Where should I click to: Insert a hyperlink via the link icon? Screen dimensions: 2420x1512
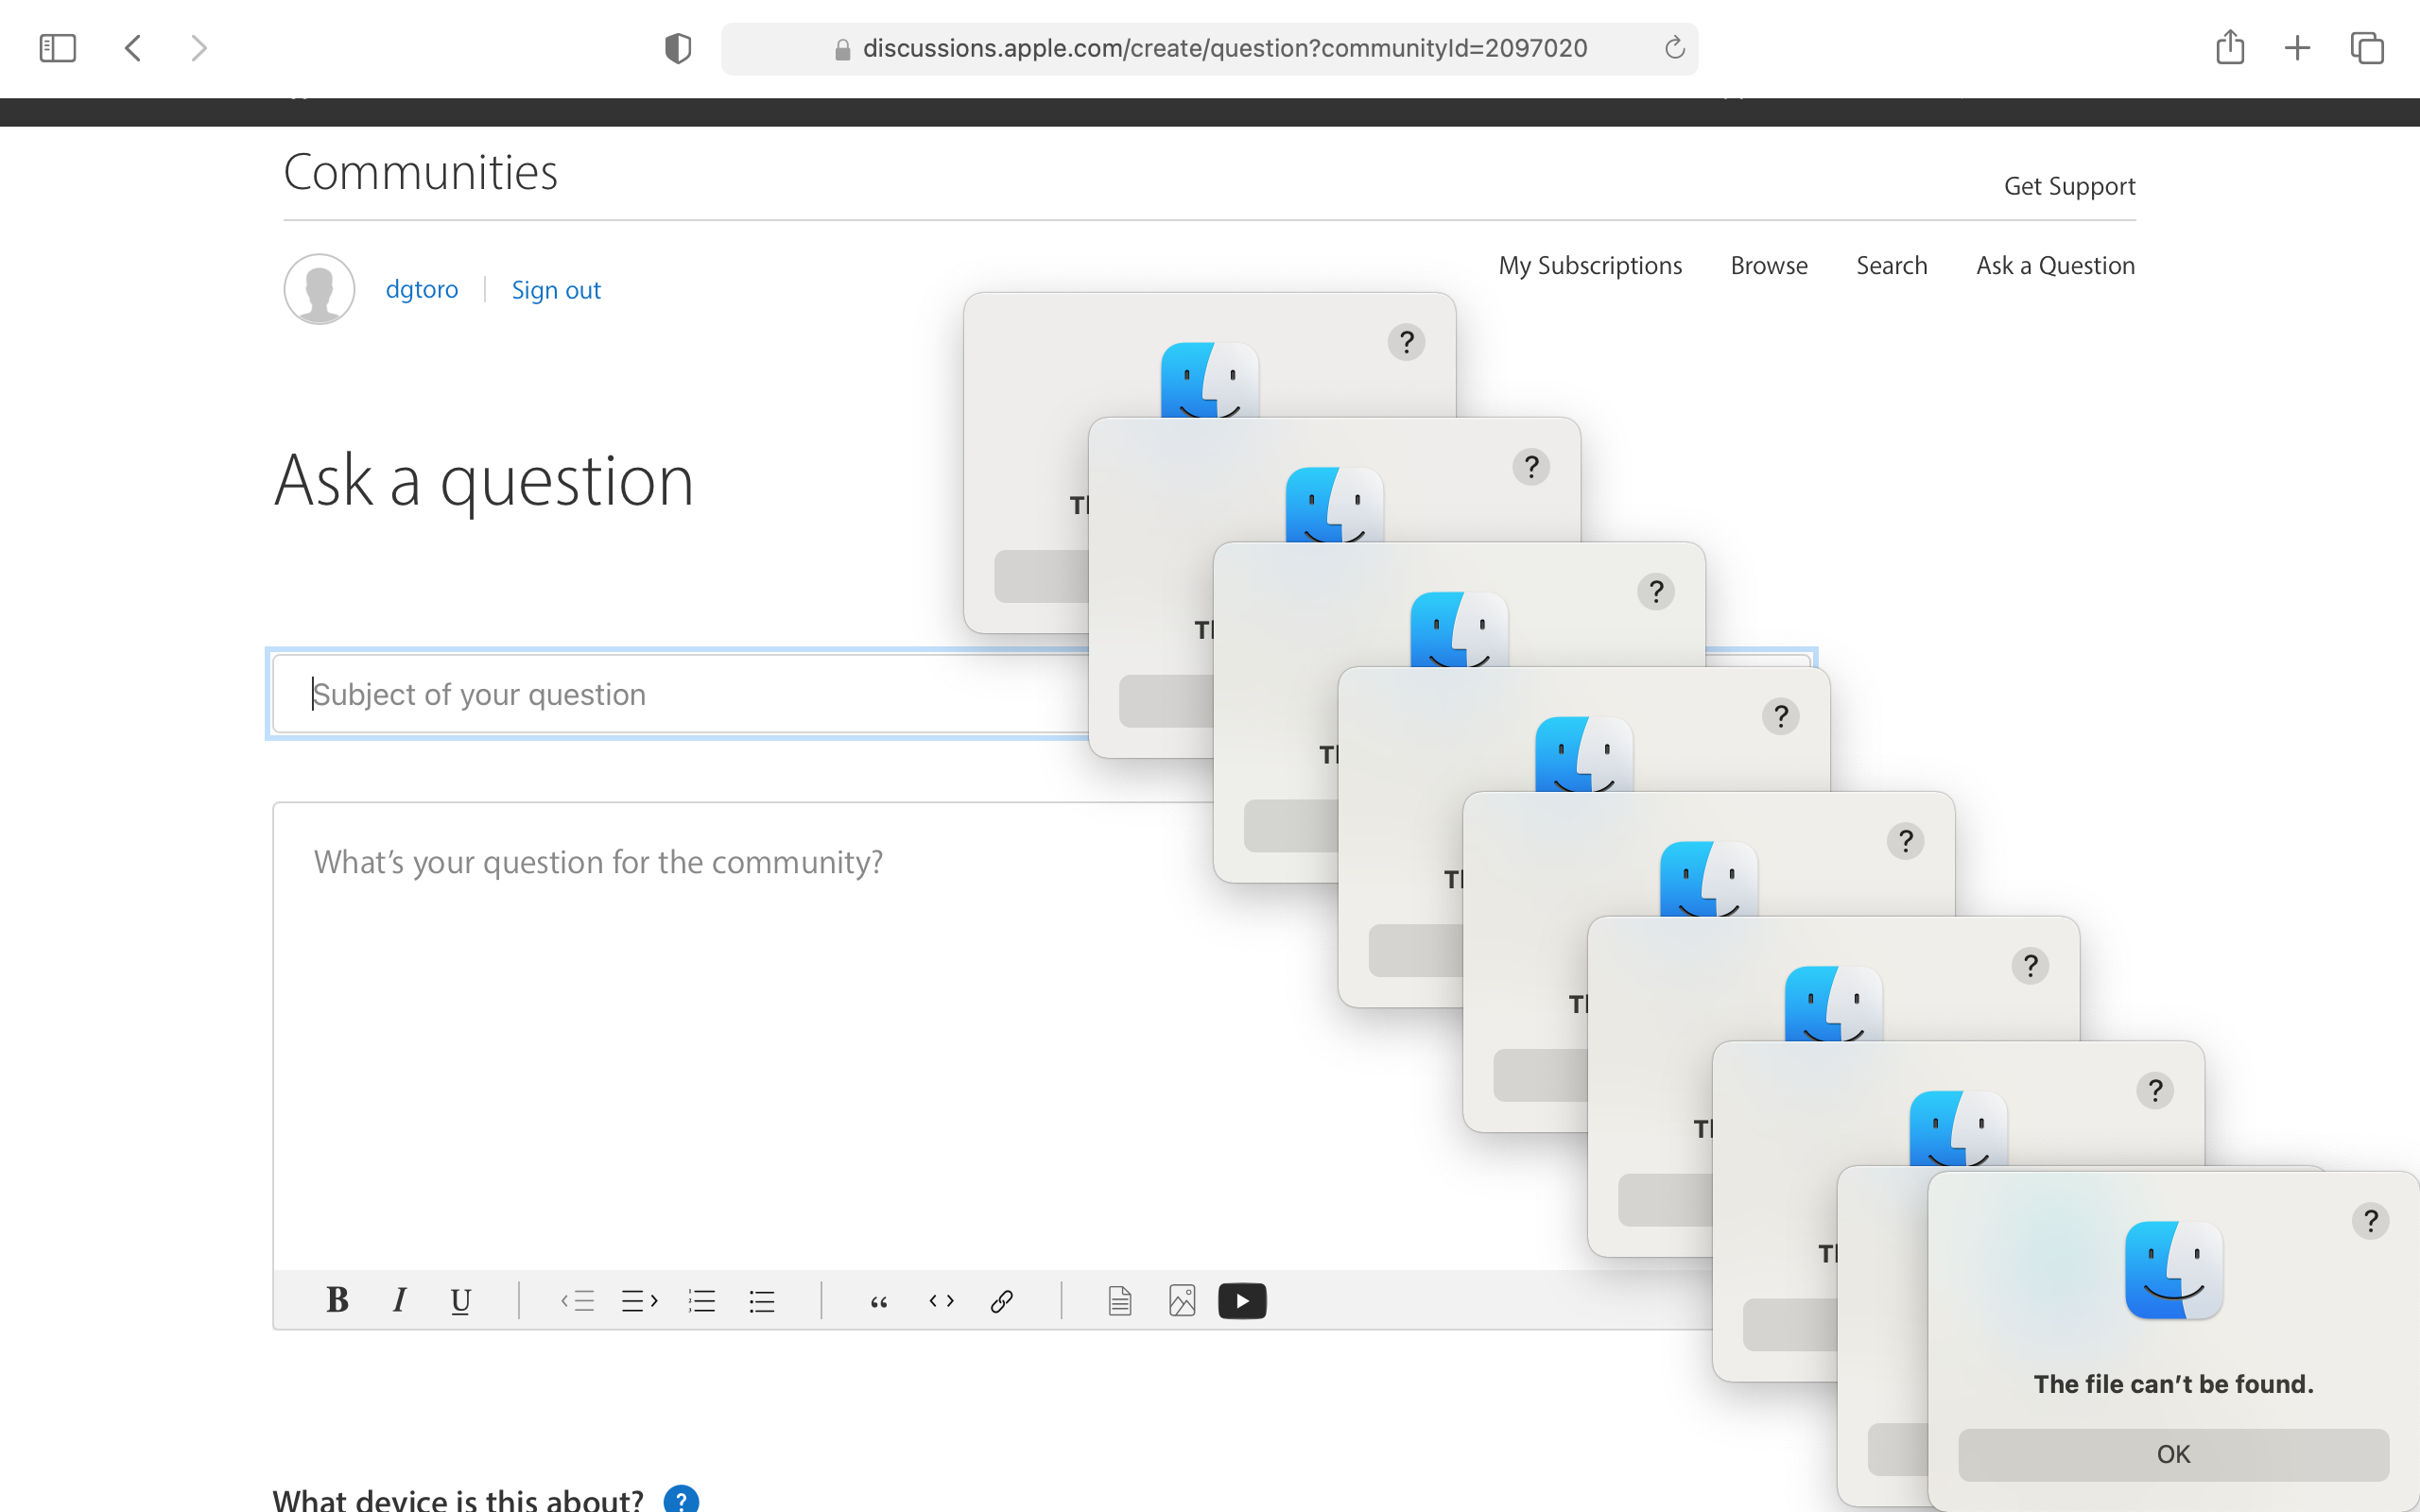pos(1002,1300)
